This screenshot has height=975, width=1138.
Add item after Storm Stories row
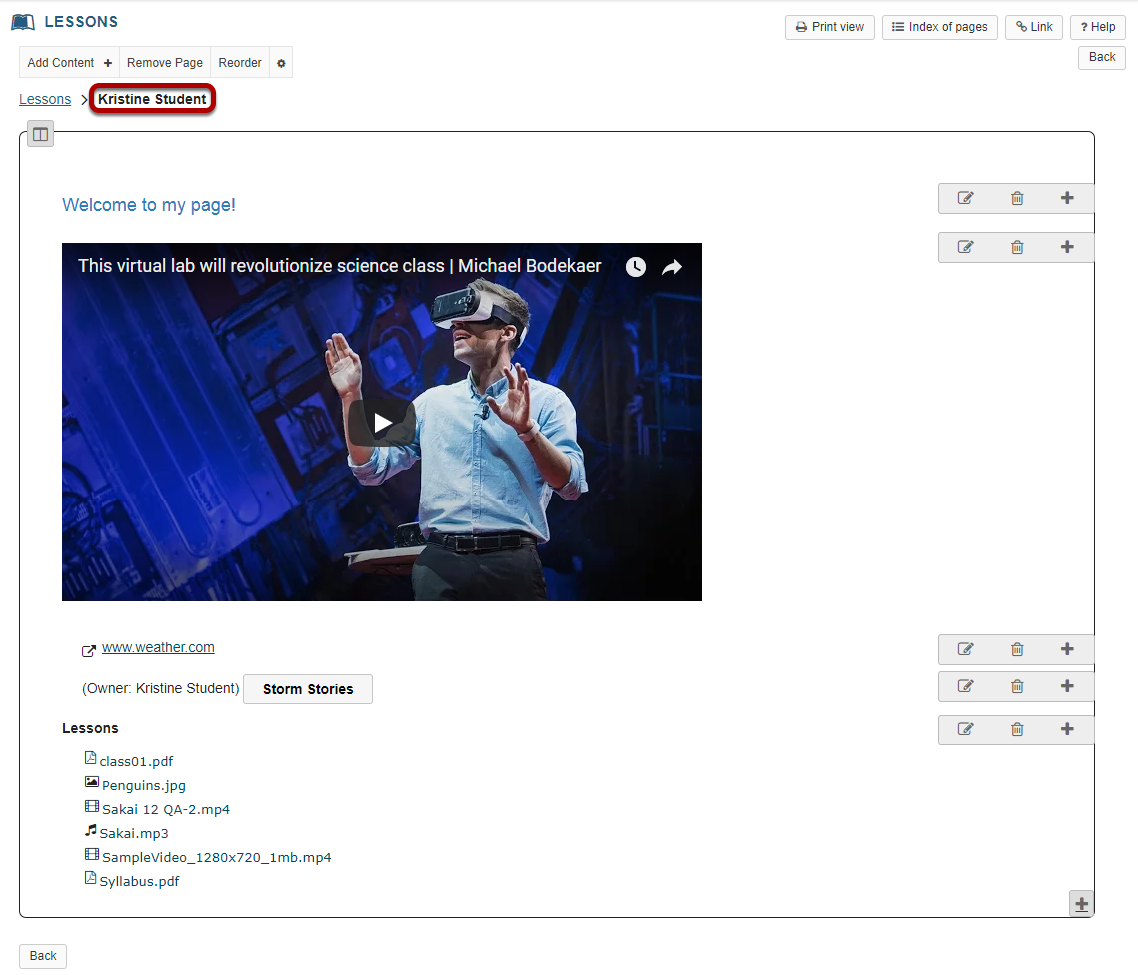[x=1067, y=686]
